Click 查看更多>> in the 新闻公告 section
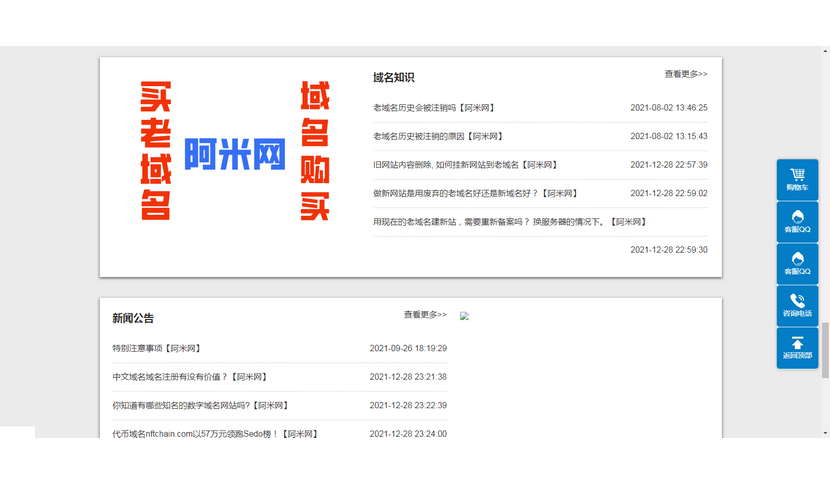The width and height of the screenshot is (830, 485). click(x=425, y=315)
